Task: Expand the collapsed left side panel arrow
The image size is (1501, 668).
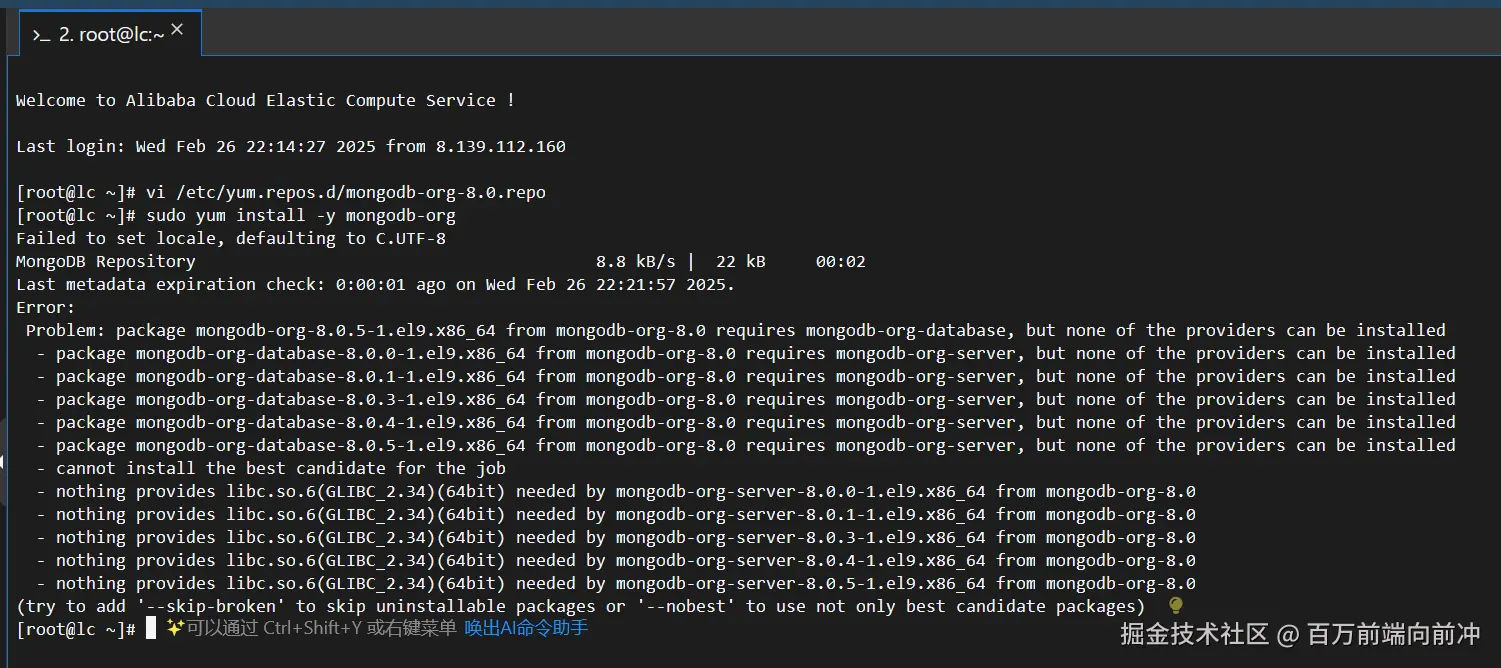Action: point(3,462)
